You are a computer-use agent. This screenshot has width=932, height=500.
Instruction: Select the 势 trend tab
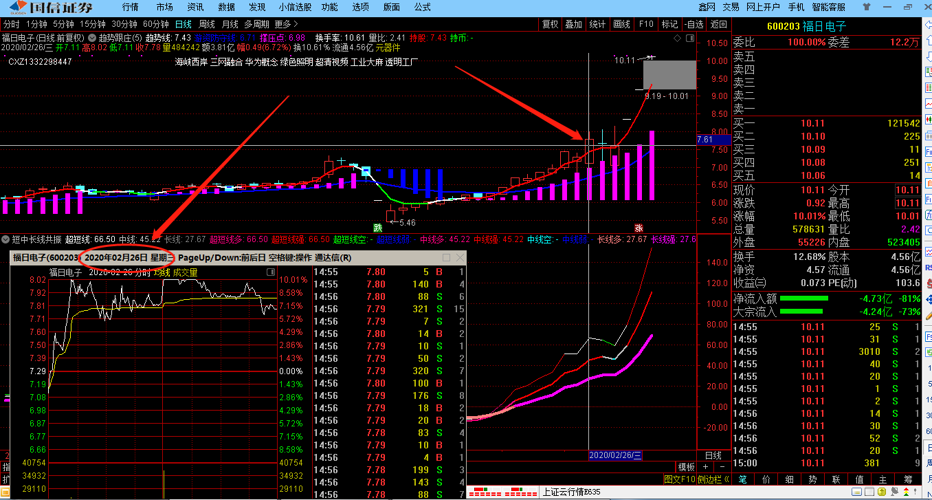pyautogui.click(x=813, y=479)
